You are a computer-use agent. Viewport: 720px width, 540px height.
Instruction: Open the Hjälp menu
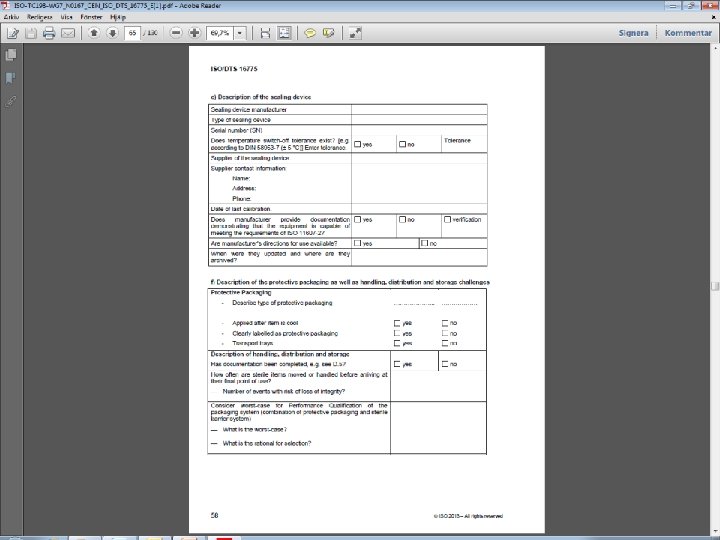click(x=118, y=17)
